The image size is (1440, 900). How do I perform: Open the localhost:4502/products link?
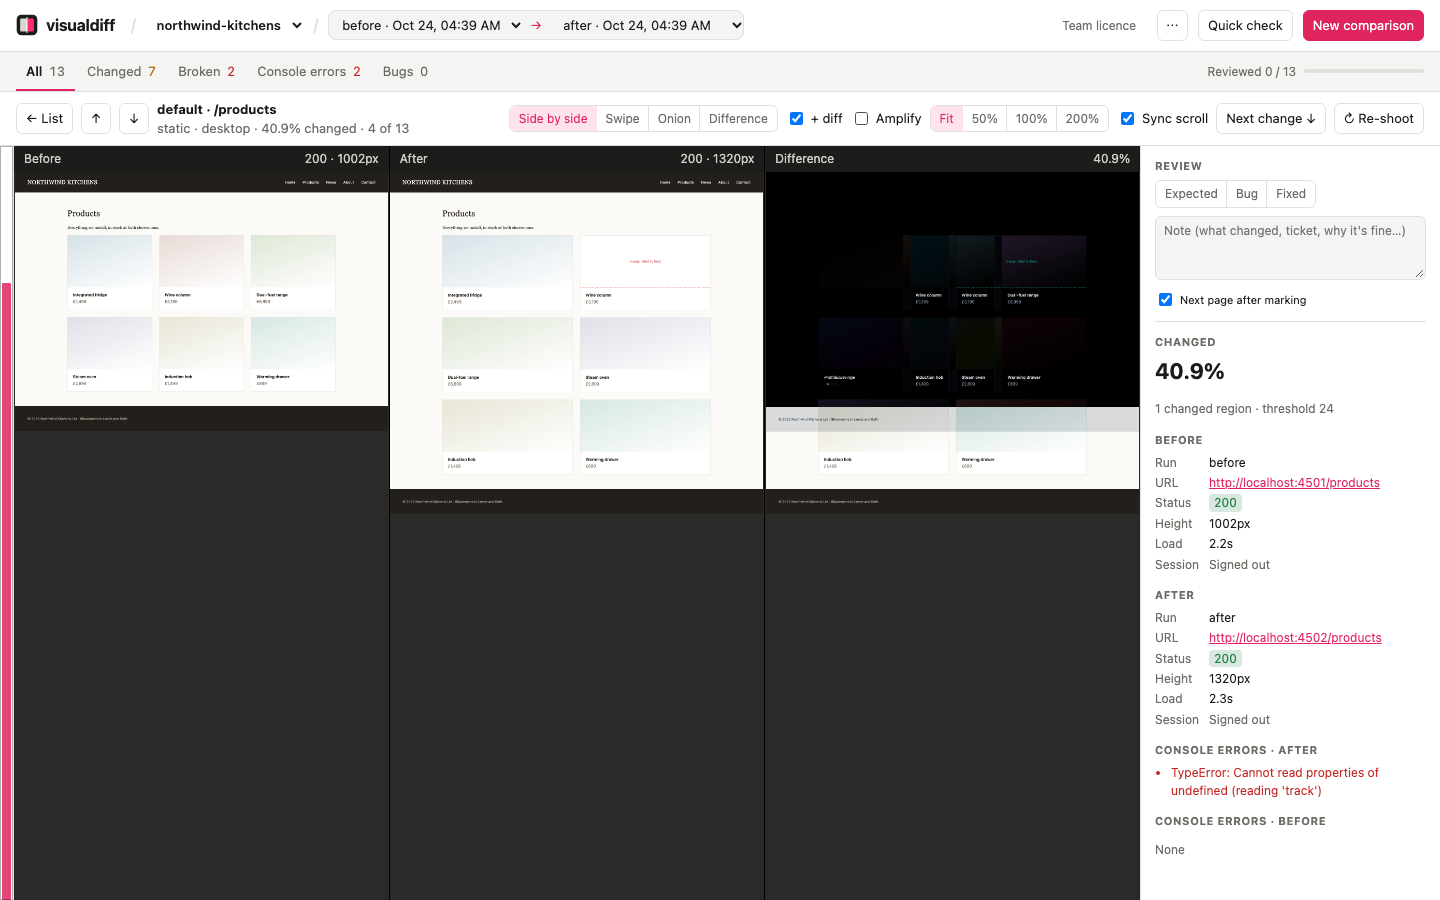tap(1295, 638)
